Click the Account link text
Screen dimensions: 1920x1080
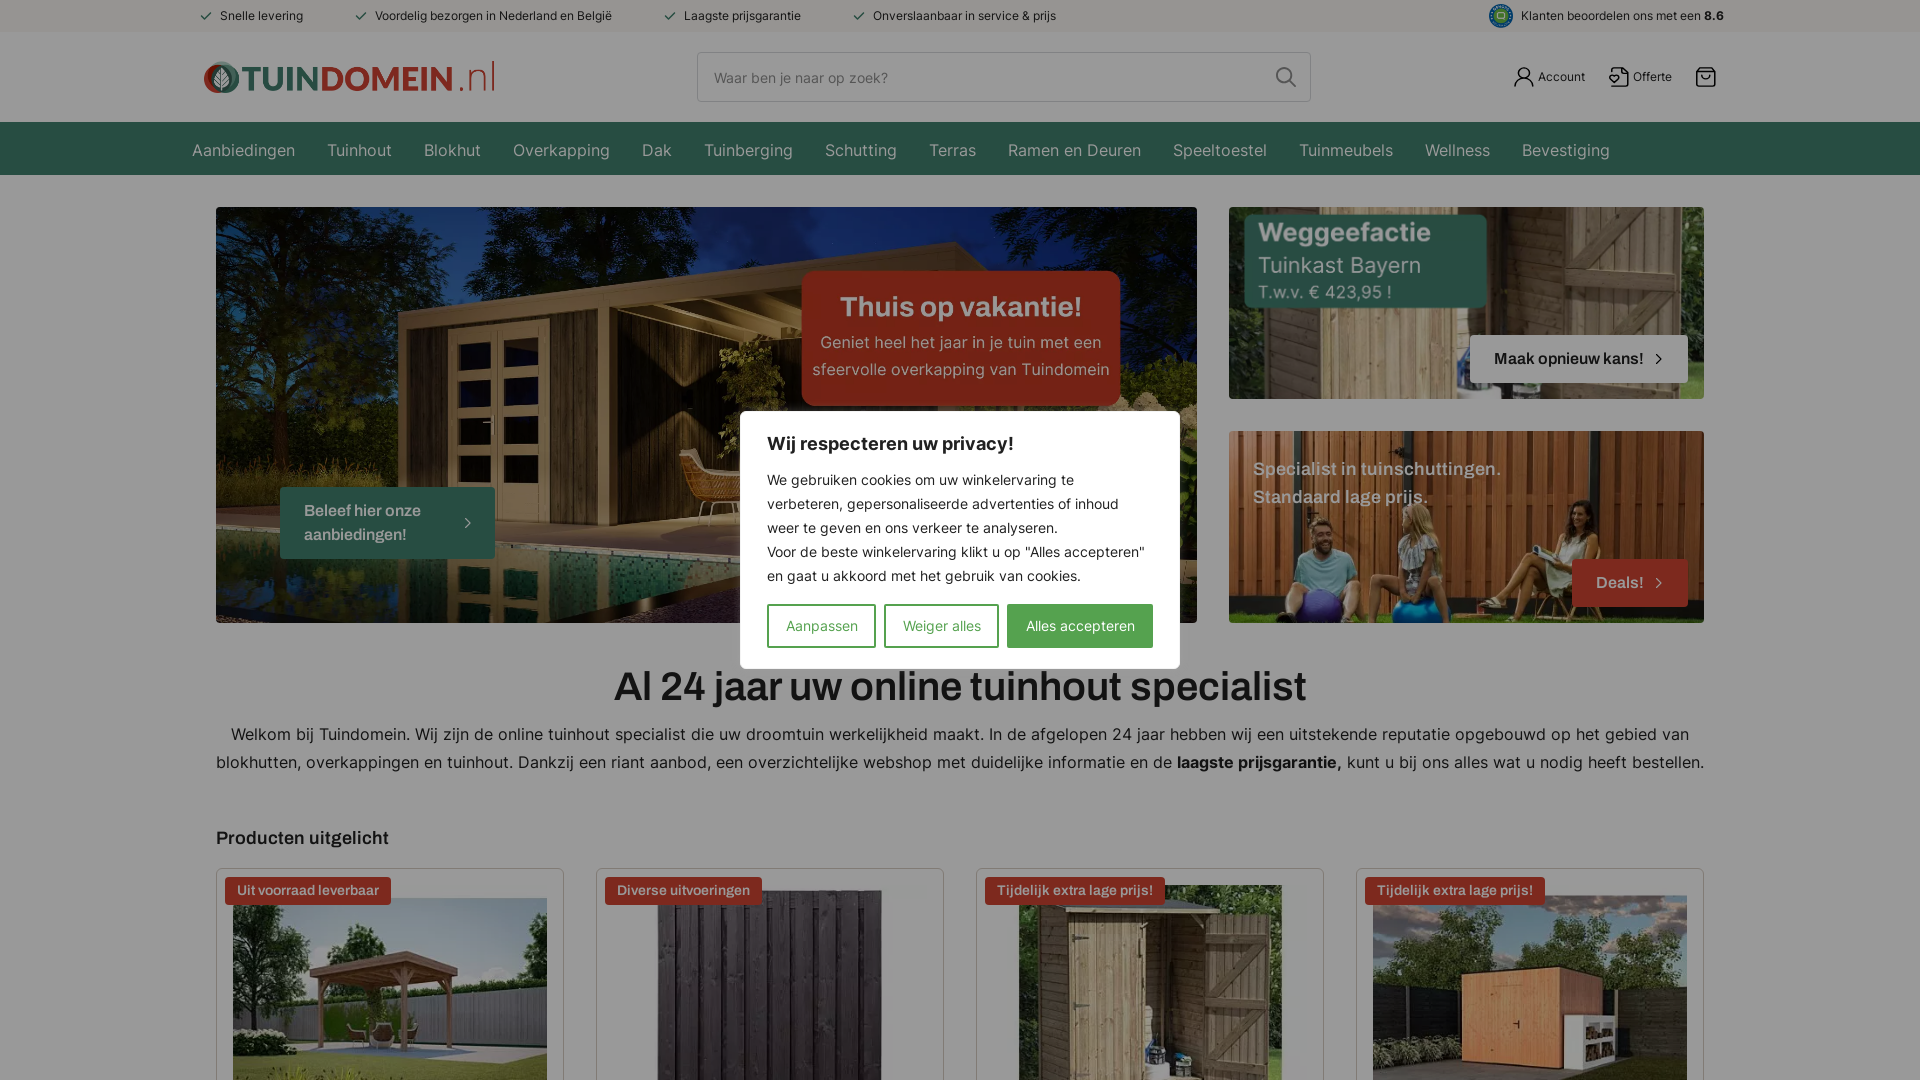click(1561, 77)
